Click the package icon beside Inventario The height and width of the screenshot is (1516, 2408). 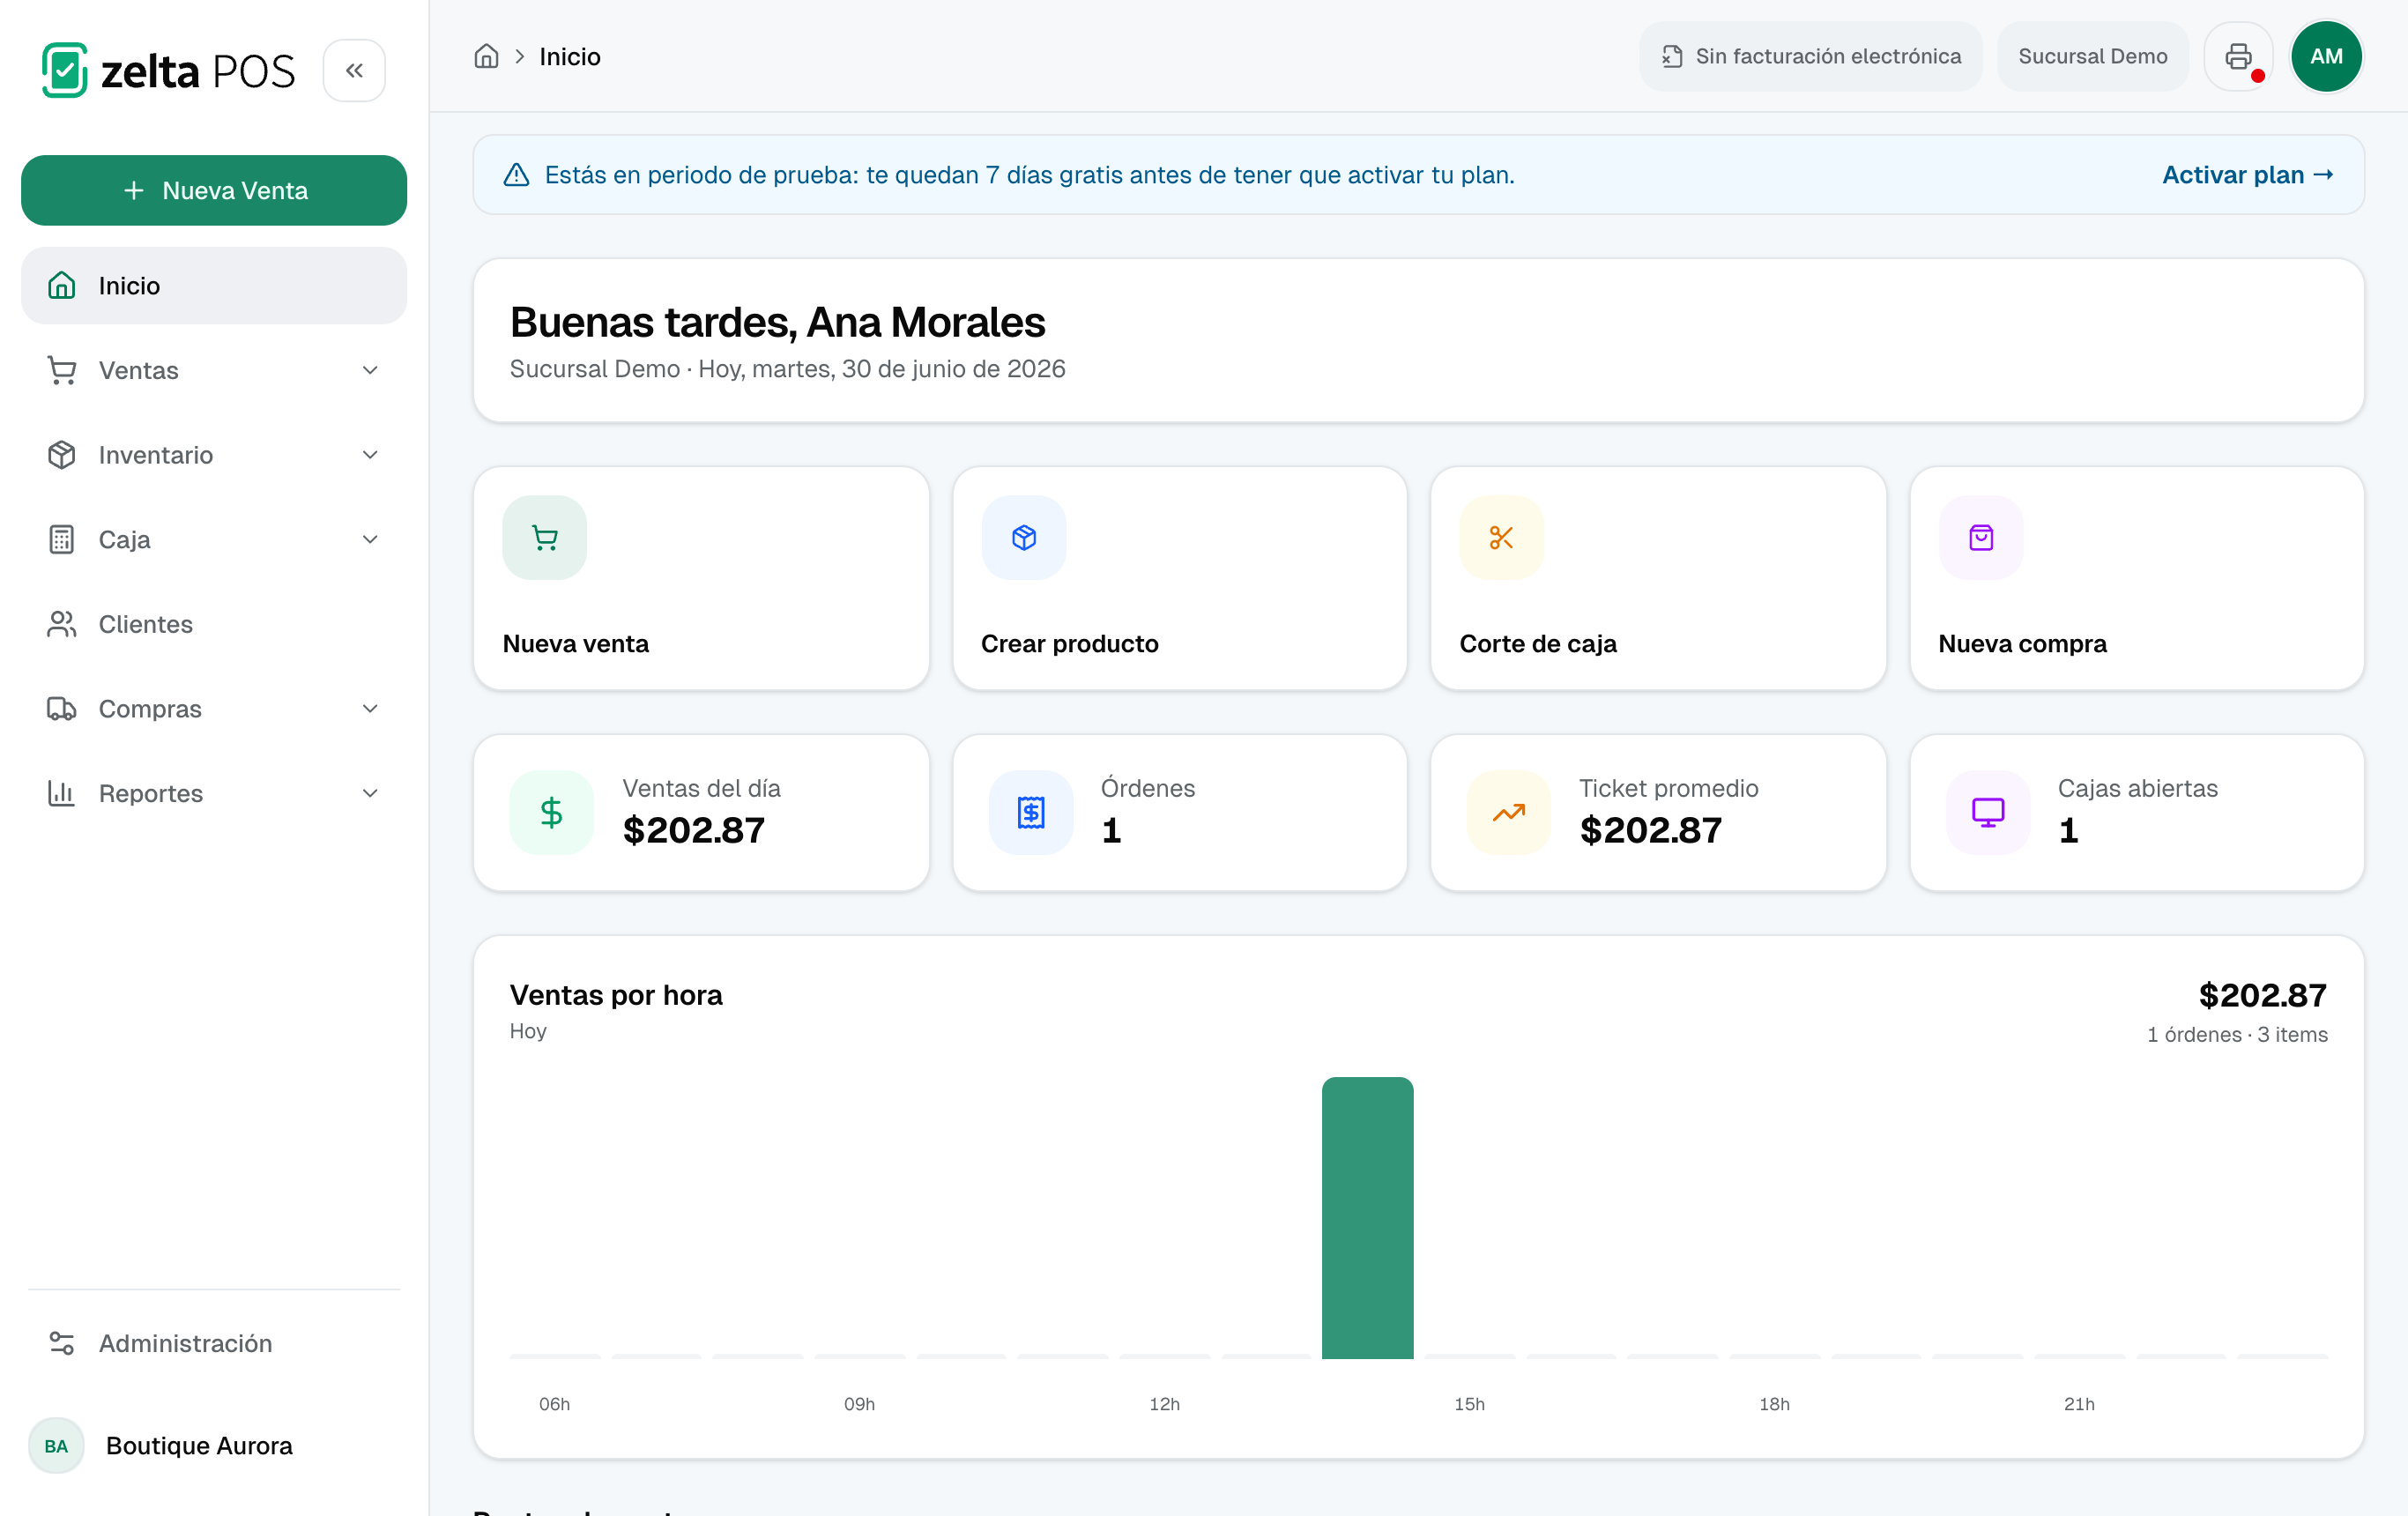pos(62,455)
